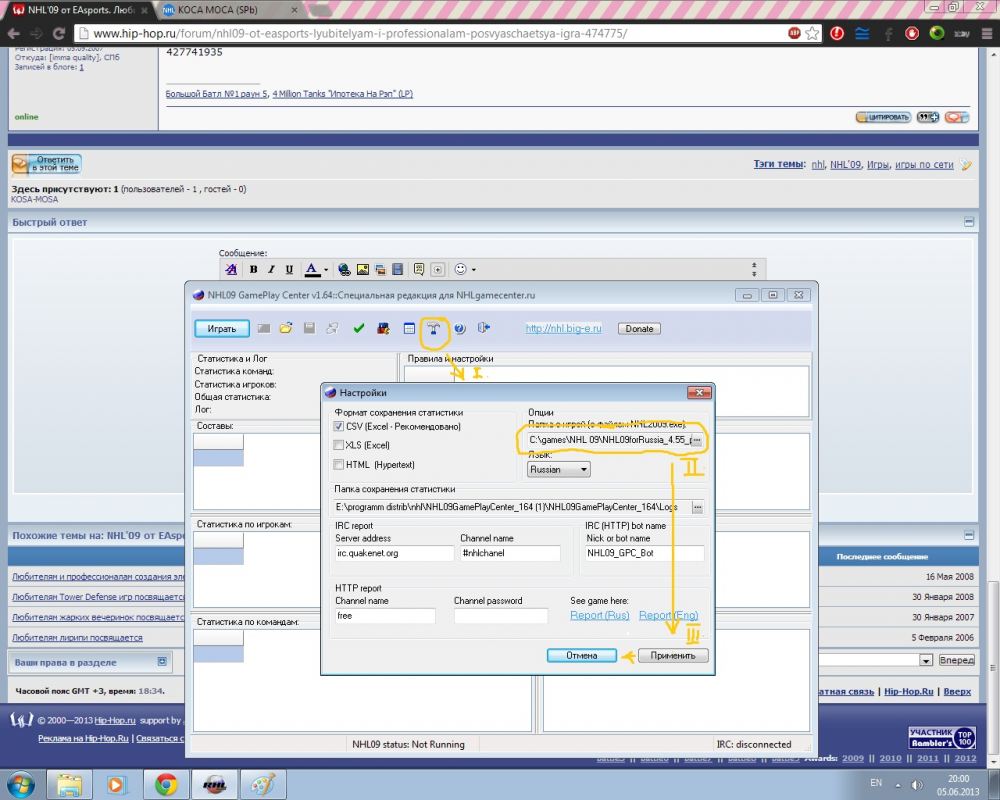Viewport: 1000px width, 800px height.
Task: Toggle underline in forum quick reply editor
Action: click(289, 269)
